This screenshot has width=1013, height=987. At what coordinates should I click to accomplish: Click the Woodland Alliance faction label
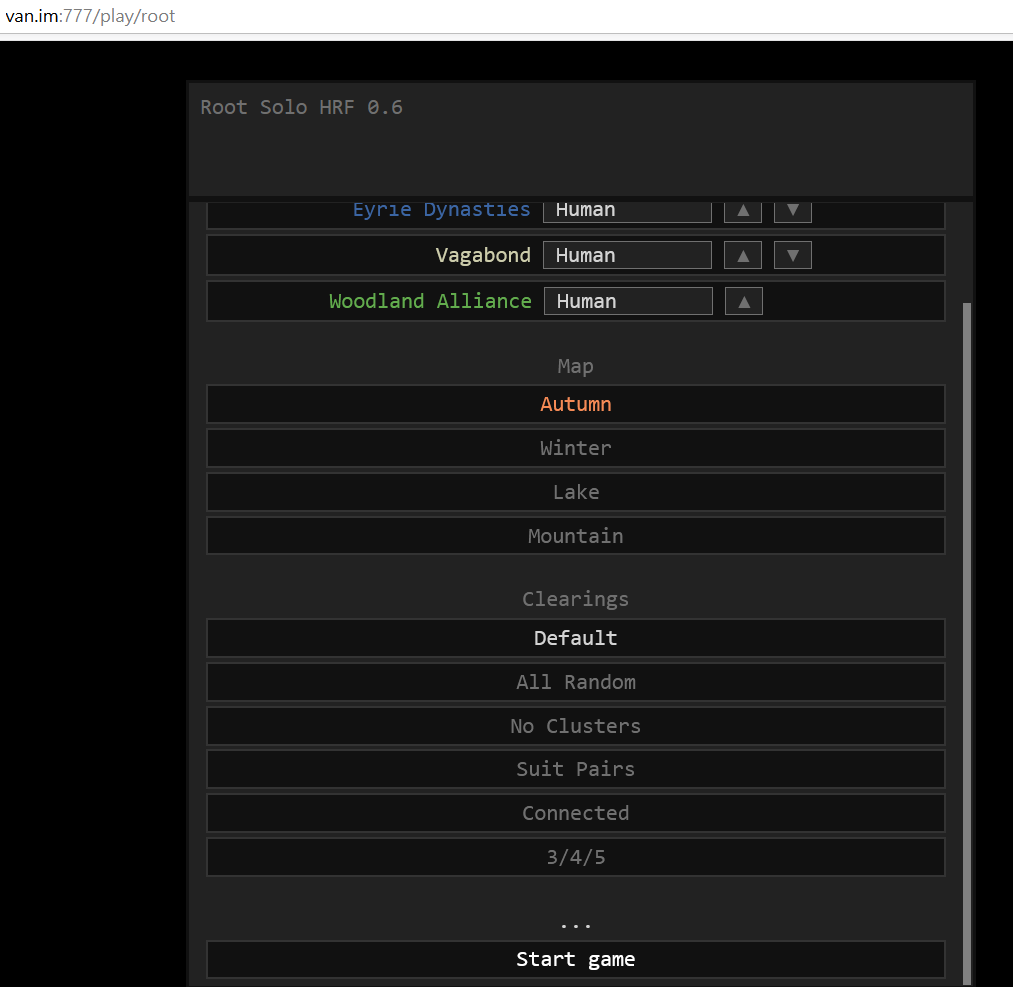point(430,301)
